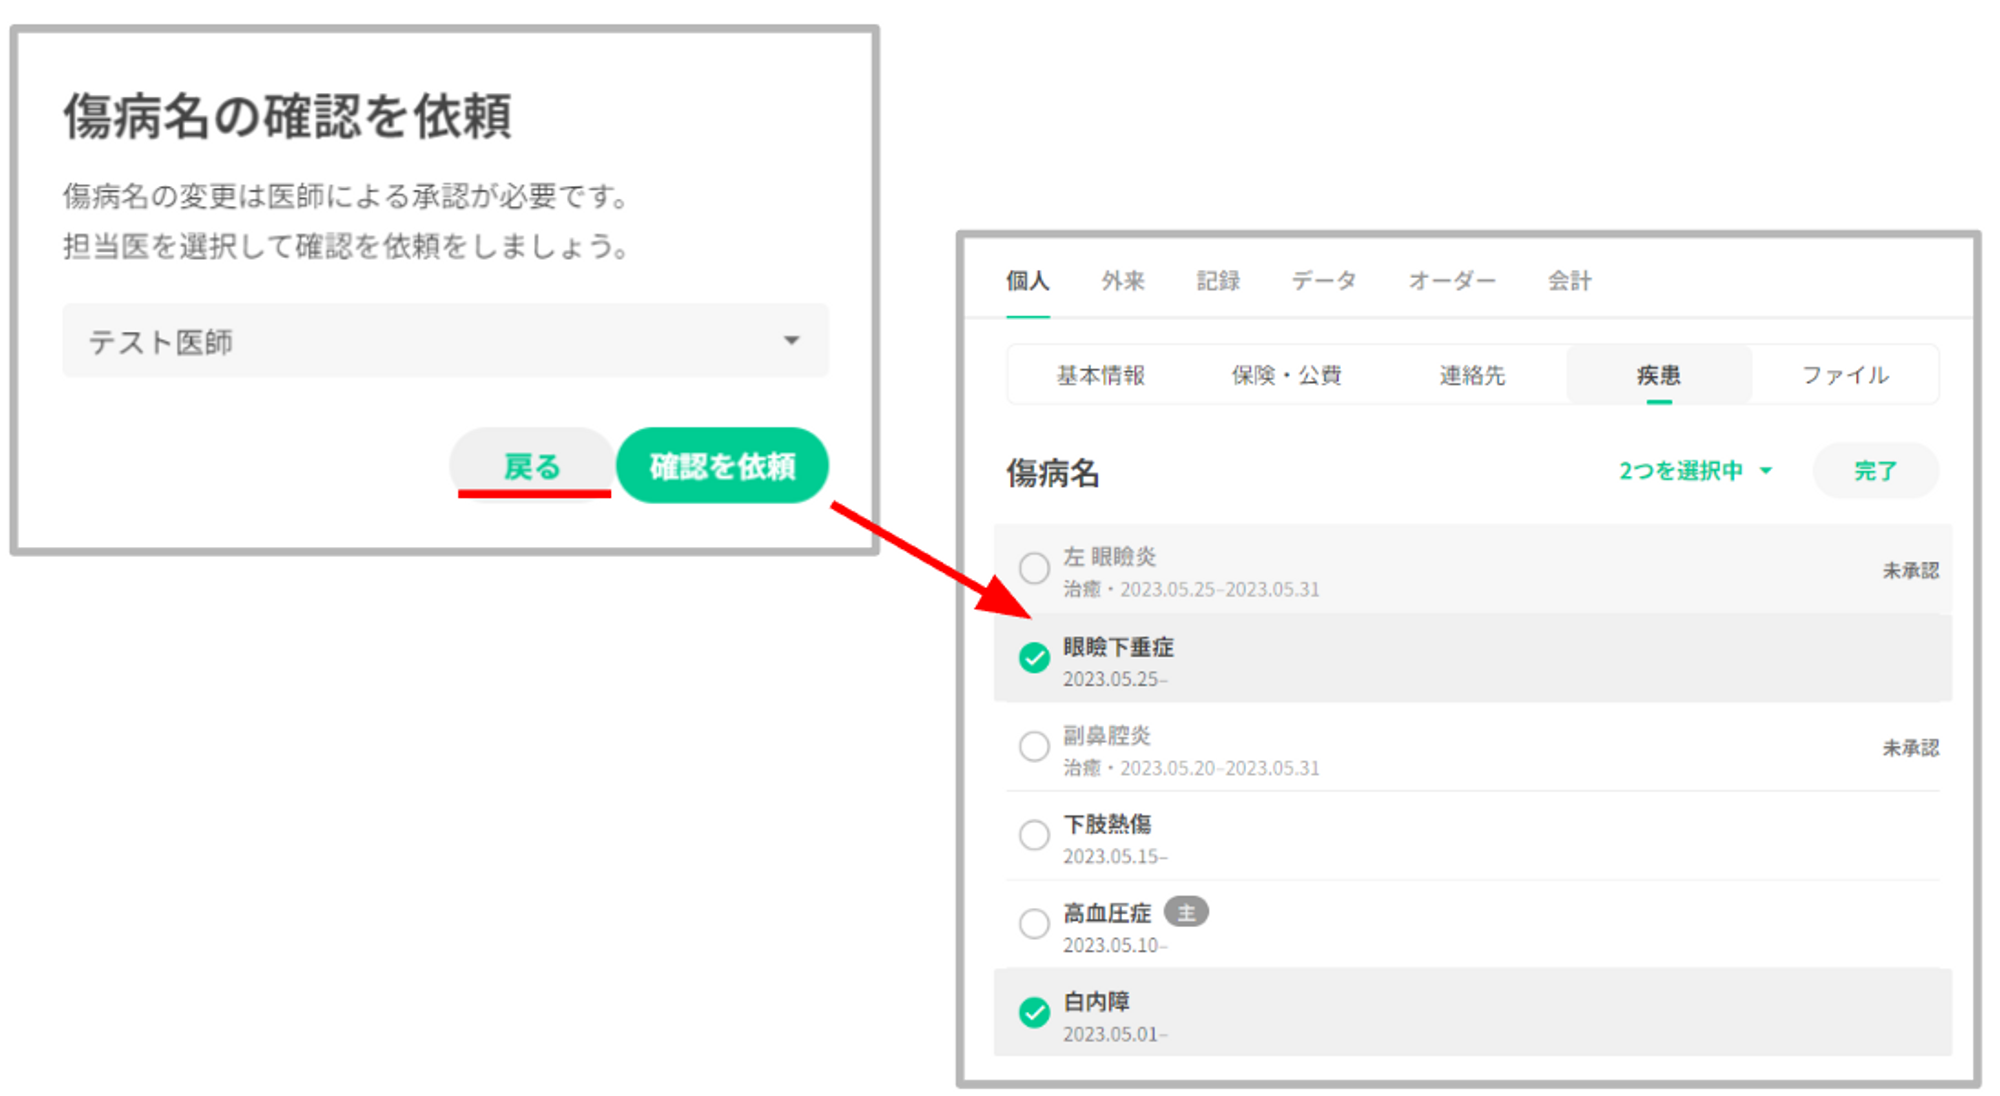Select the 基本情報 sub-tab
2000x1096 pixels.
(1100, 375)
